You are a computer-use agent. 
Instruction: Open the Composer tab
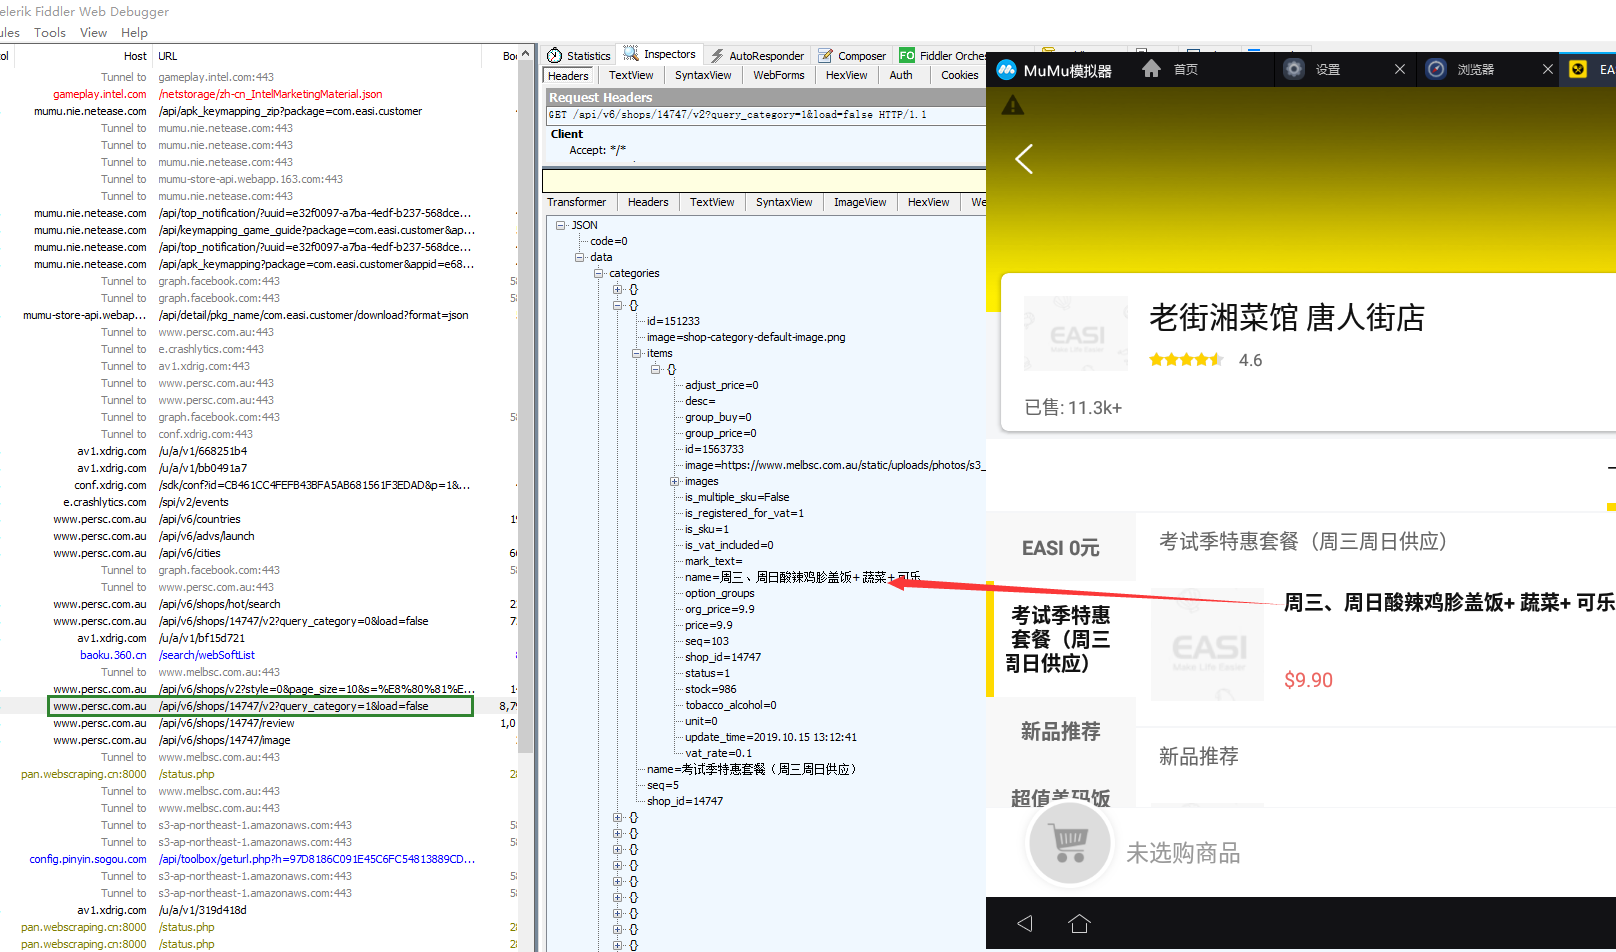coord(853,56)
